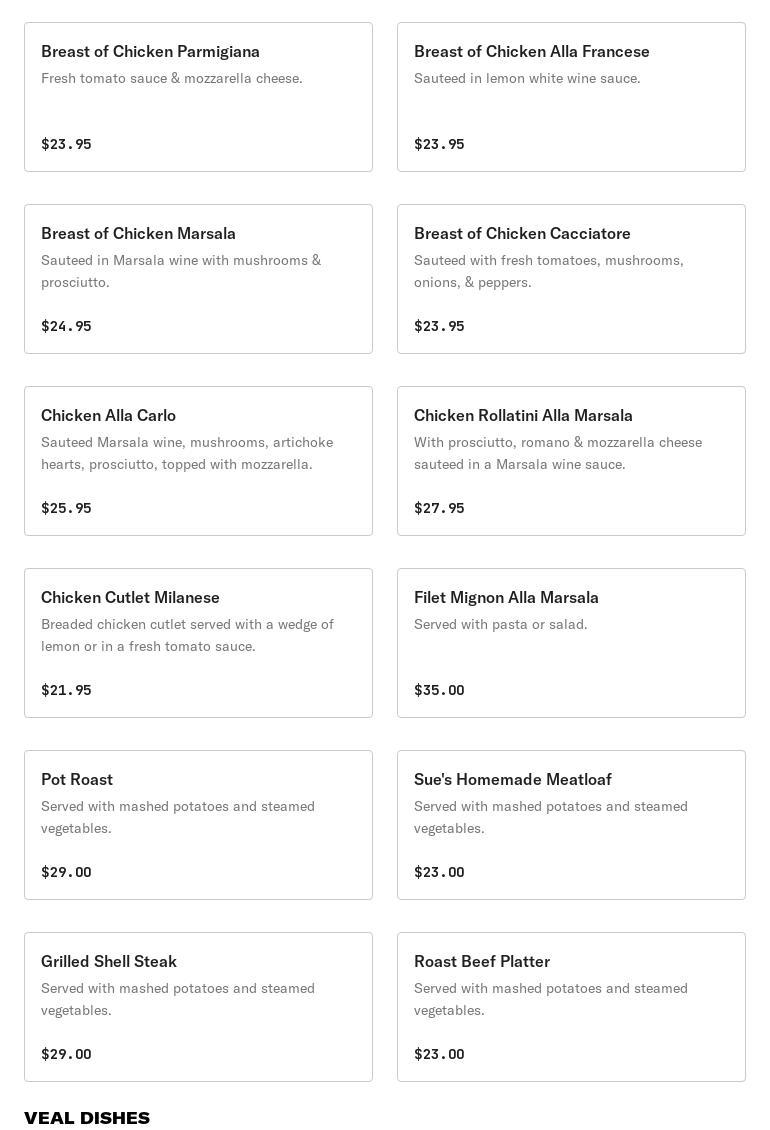Viewport: 770px width, 1130px height.
Task: Click the $21.95 Chicken Cutlet Milanese price
Action: [x=66, y=690]
